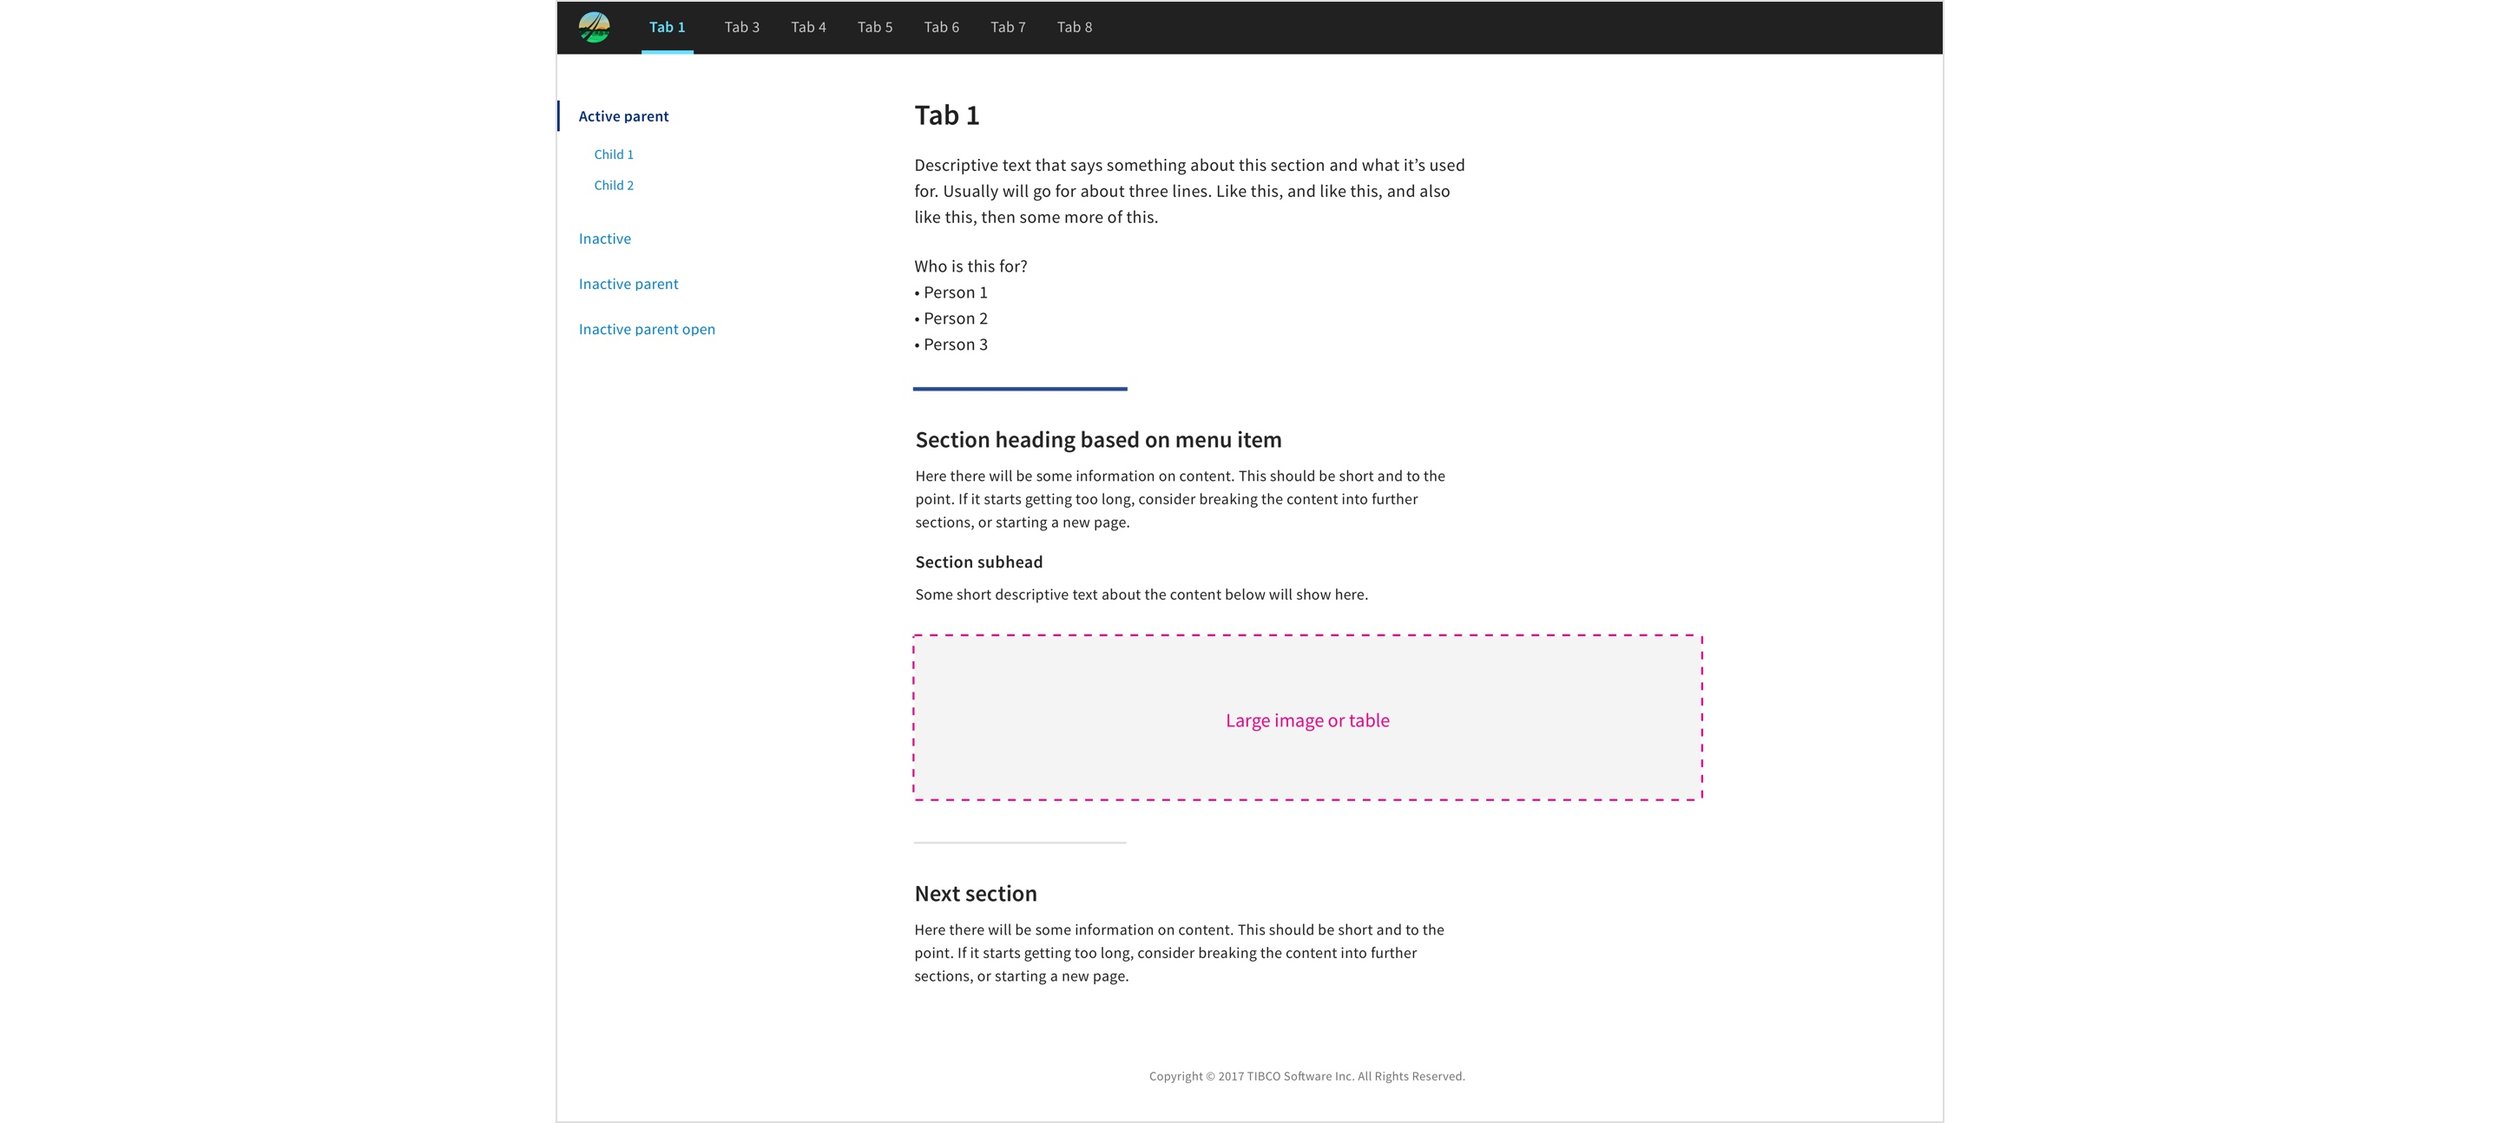Open Tab 7

point(1008,27)
